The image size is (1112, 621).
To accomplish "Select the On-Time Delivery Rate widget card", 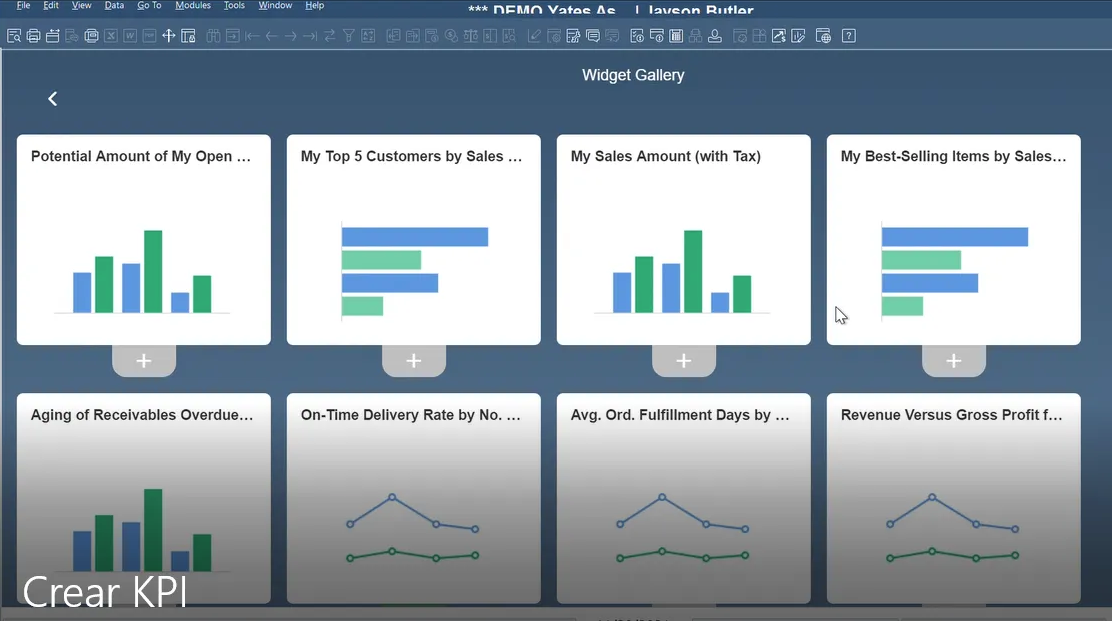I will (x=414, y=498).
